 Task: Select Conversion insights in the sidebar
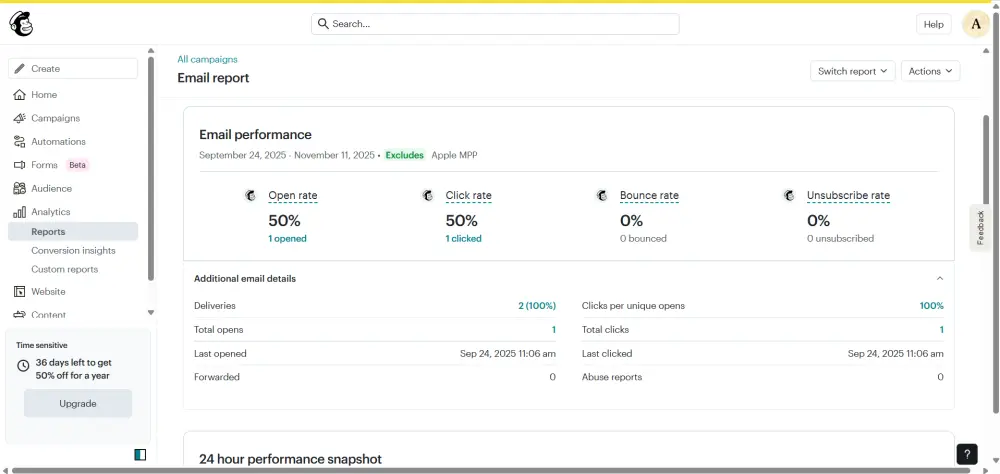pyautogui.click(x=73, y=251)
